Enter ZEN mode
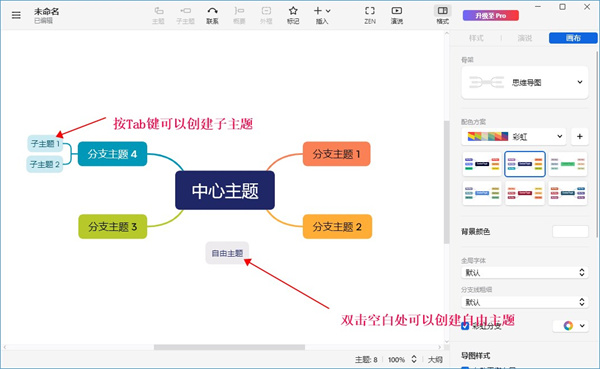 click(x=370, y=15)
